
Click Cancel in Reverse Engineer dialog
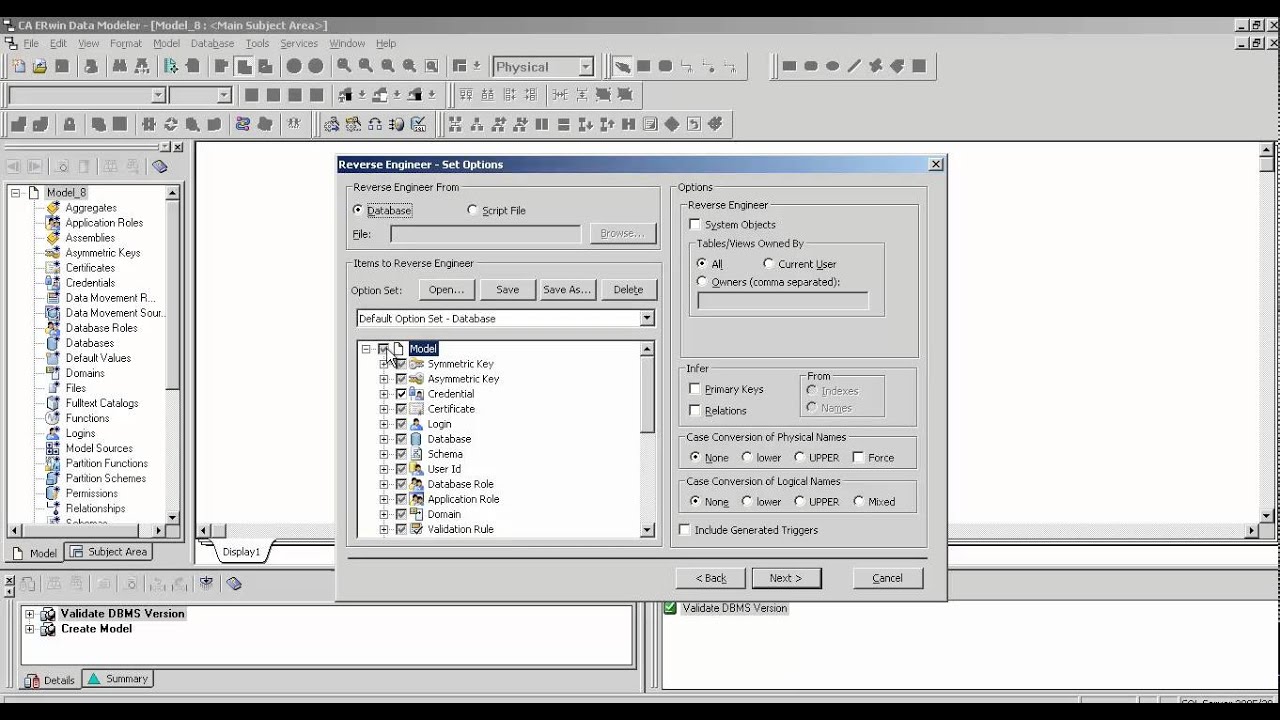click(888, 578)
